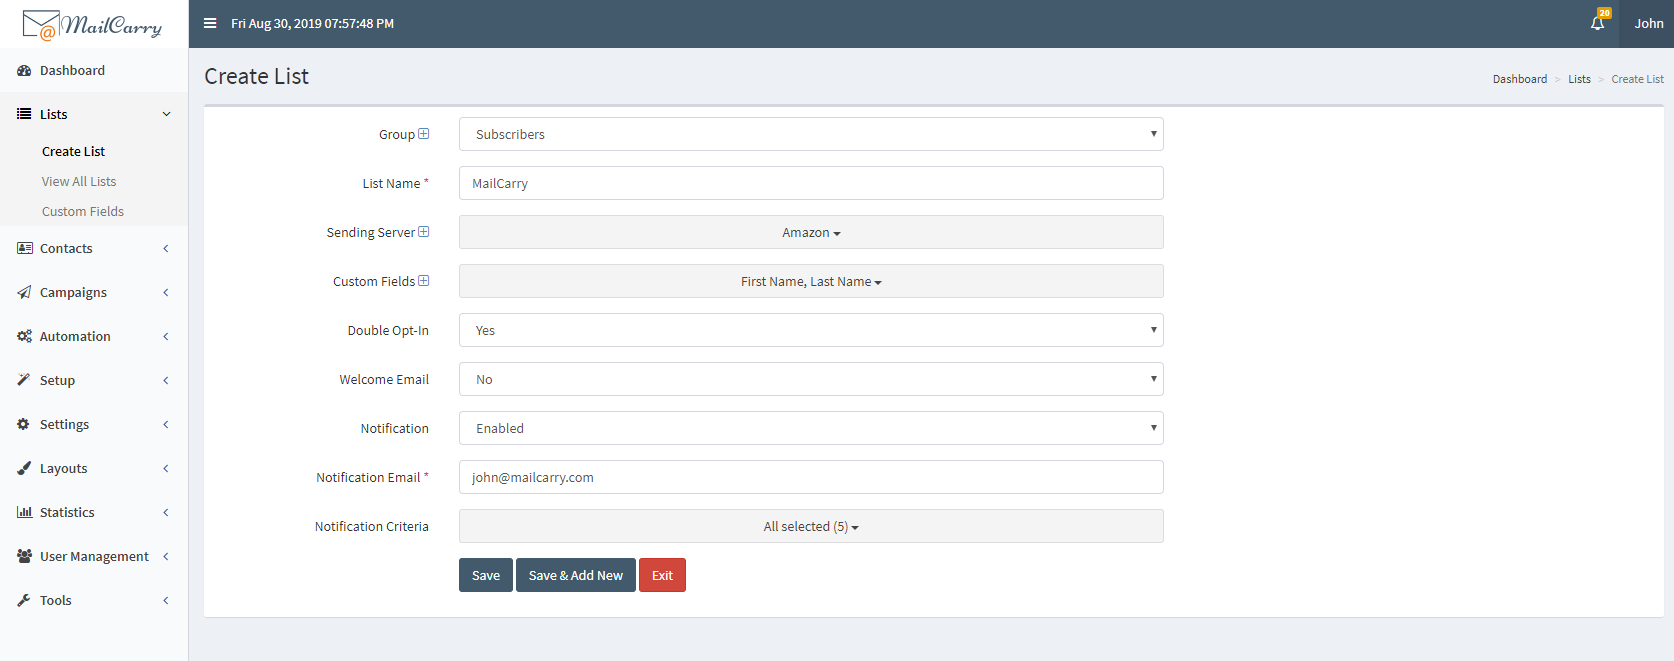Click the Layouts paintbrush icon

click(24, 468)
